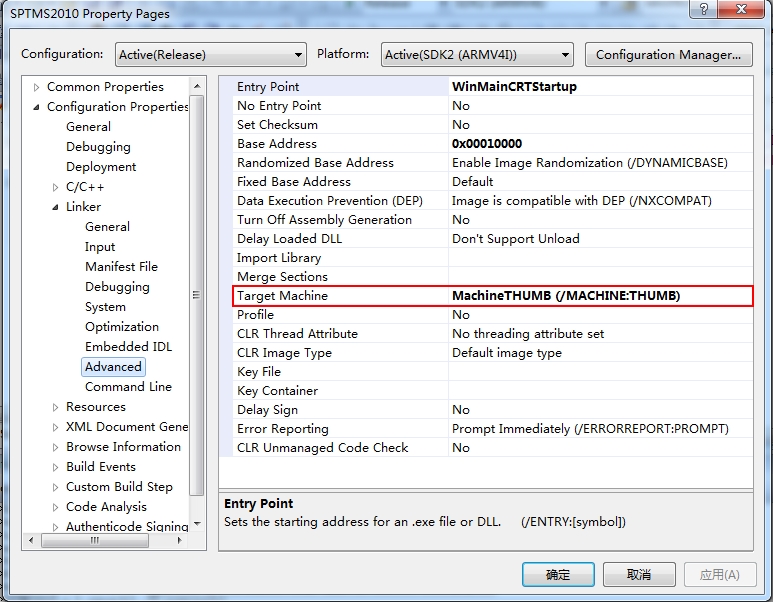Expand the Common Properties node
Viewport: 773px width, 602px height.
coord(36,87)
